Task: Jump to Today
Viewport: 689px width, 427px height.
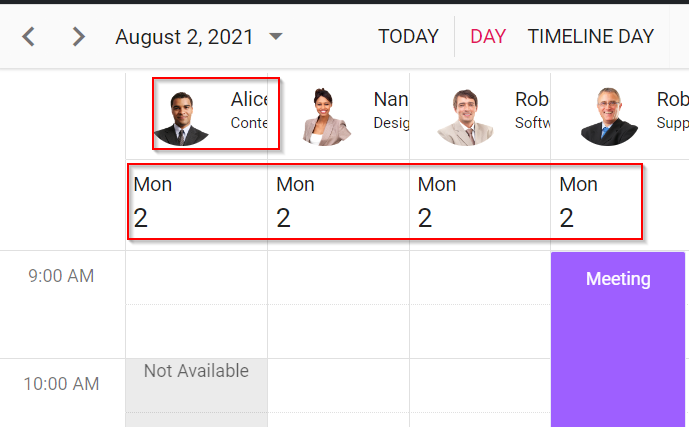Action: [408, 37]
